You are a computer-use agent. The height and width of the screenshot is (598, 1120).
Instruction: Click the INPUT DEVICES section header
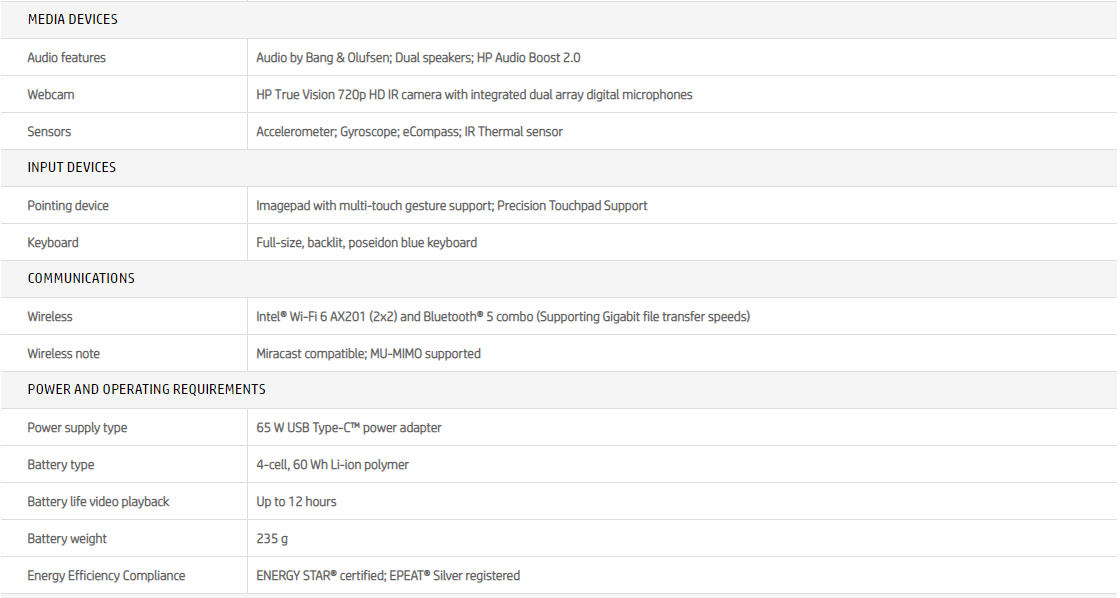(x=71, y=168)
